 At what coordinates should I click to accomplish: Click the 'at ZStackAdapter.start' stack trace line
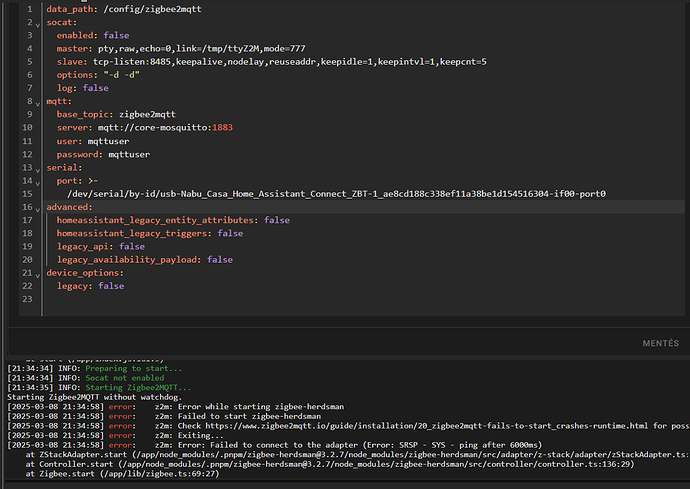click(x=357, y=455)
